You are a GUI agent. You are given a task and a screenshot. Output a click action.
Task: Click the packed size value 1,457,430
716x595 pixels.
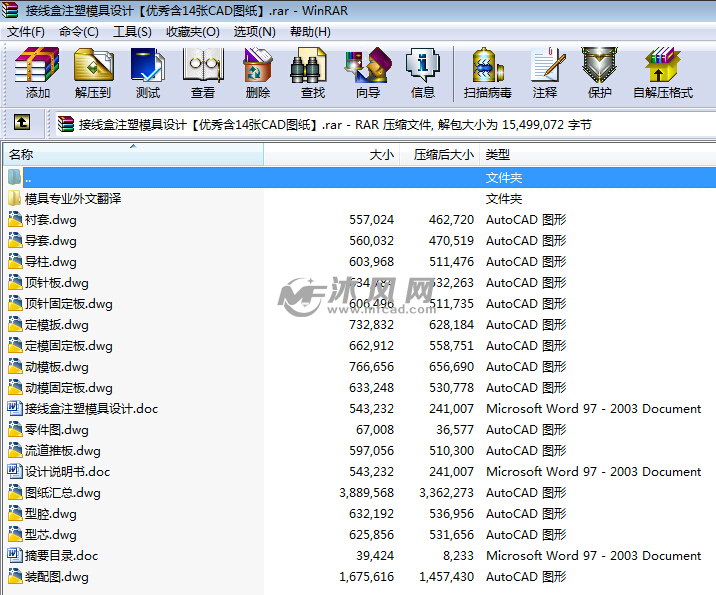click(447, 577)
